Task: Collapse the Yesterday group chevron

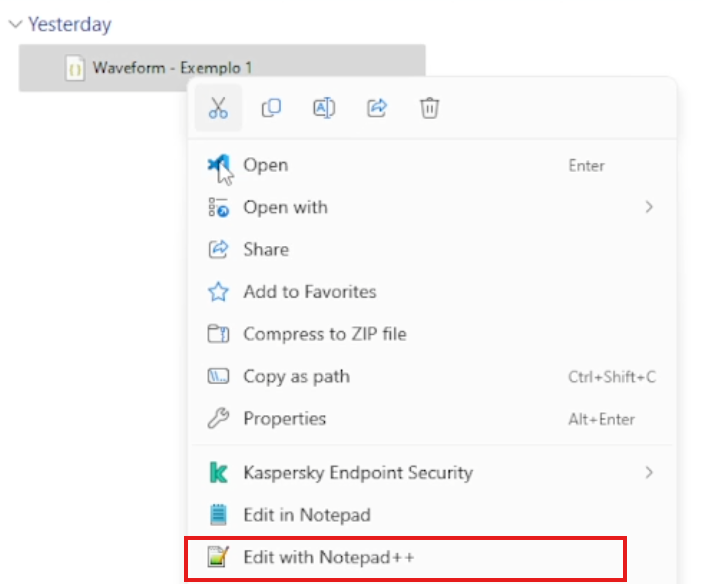Action: click(14, 25)
